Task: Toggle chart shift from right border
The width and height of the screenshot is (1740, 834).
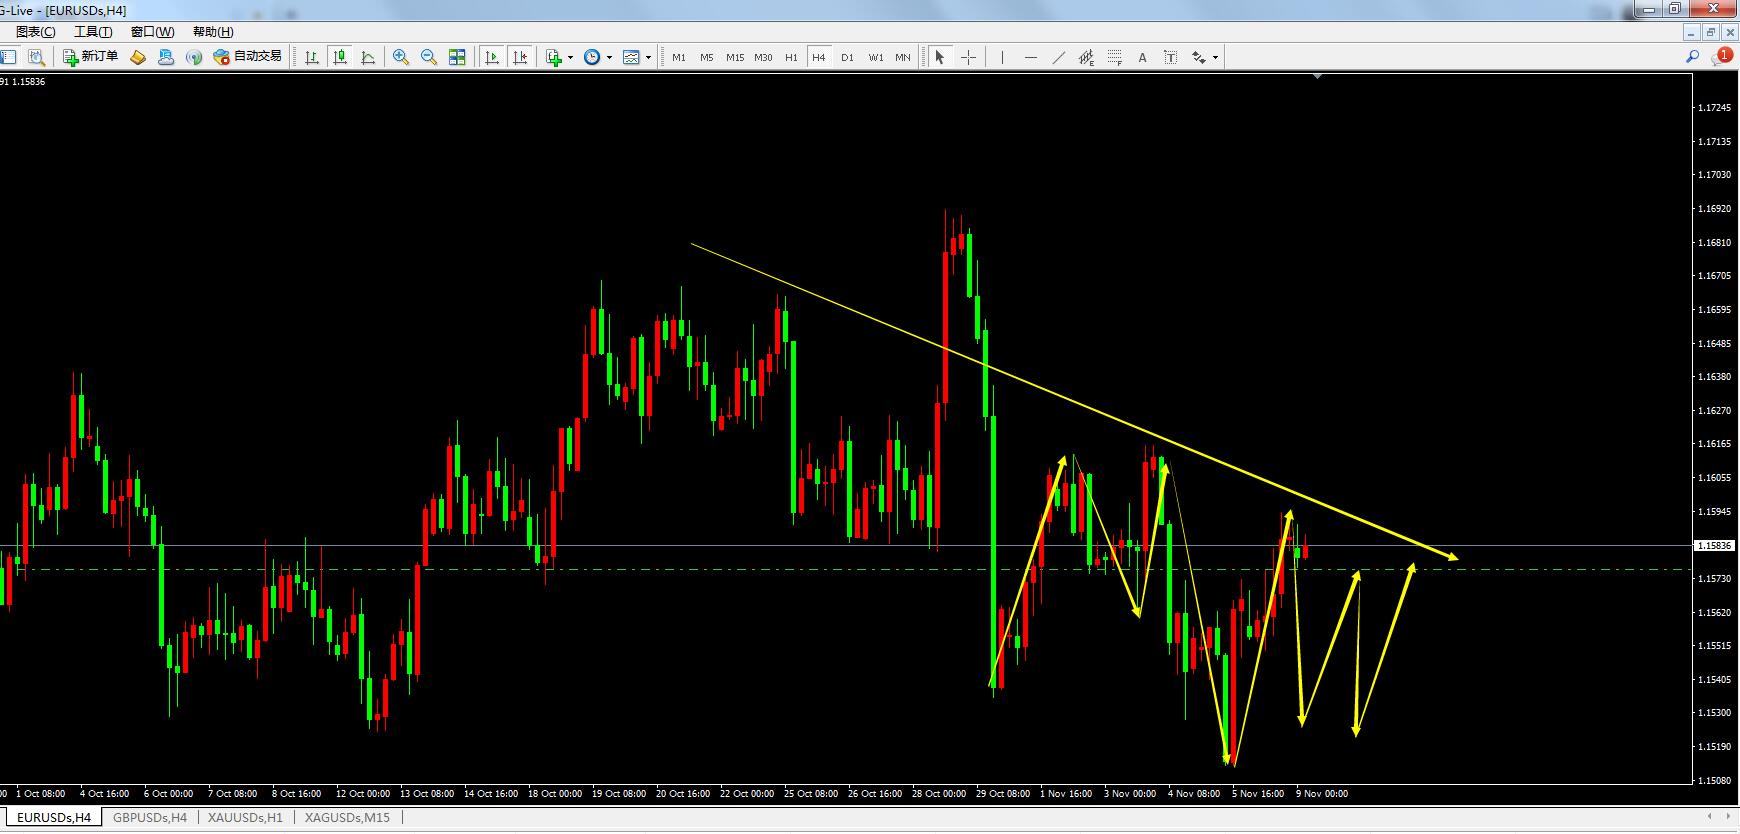Action: pos(520,57)
